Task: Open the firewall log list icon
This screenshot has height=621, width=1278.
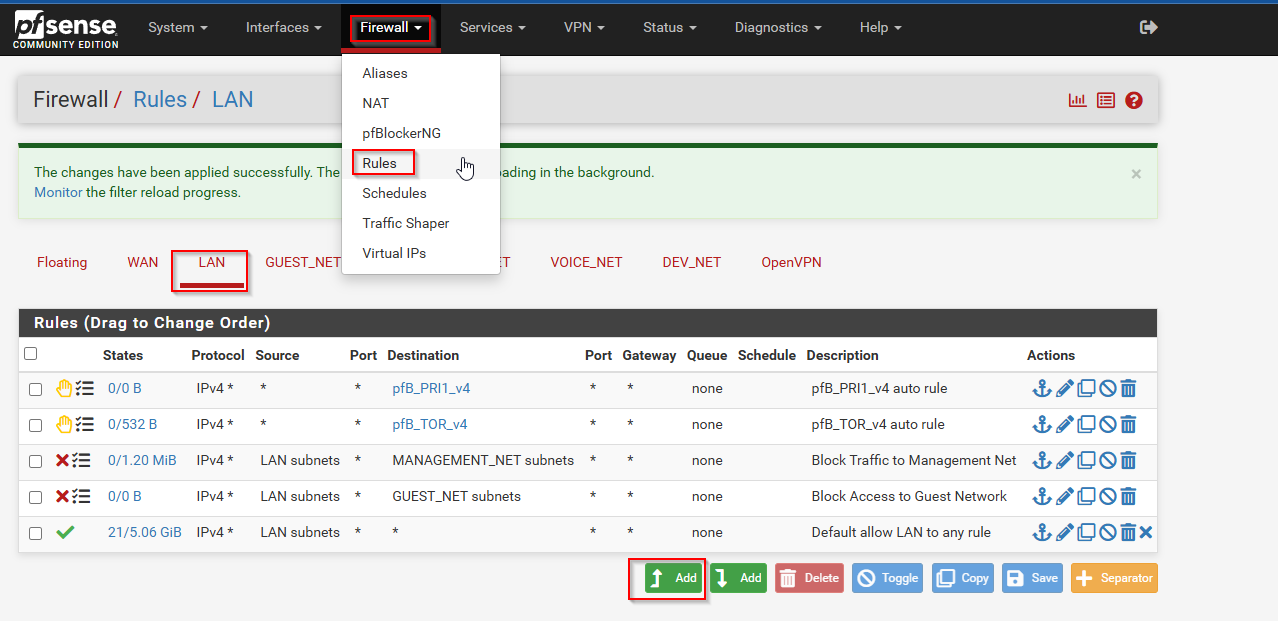Action: click(x=1105, y=100)
